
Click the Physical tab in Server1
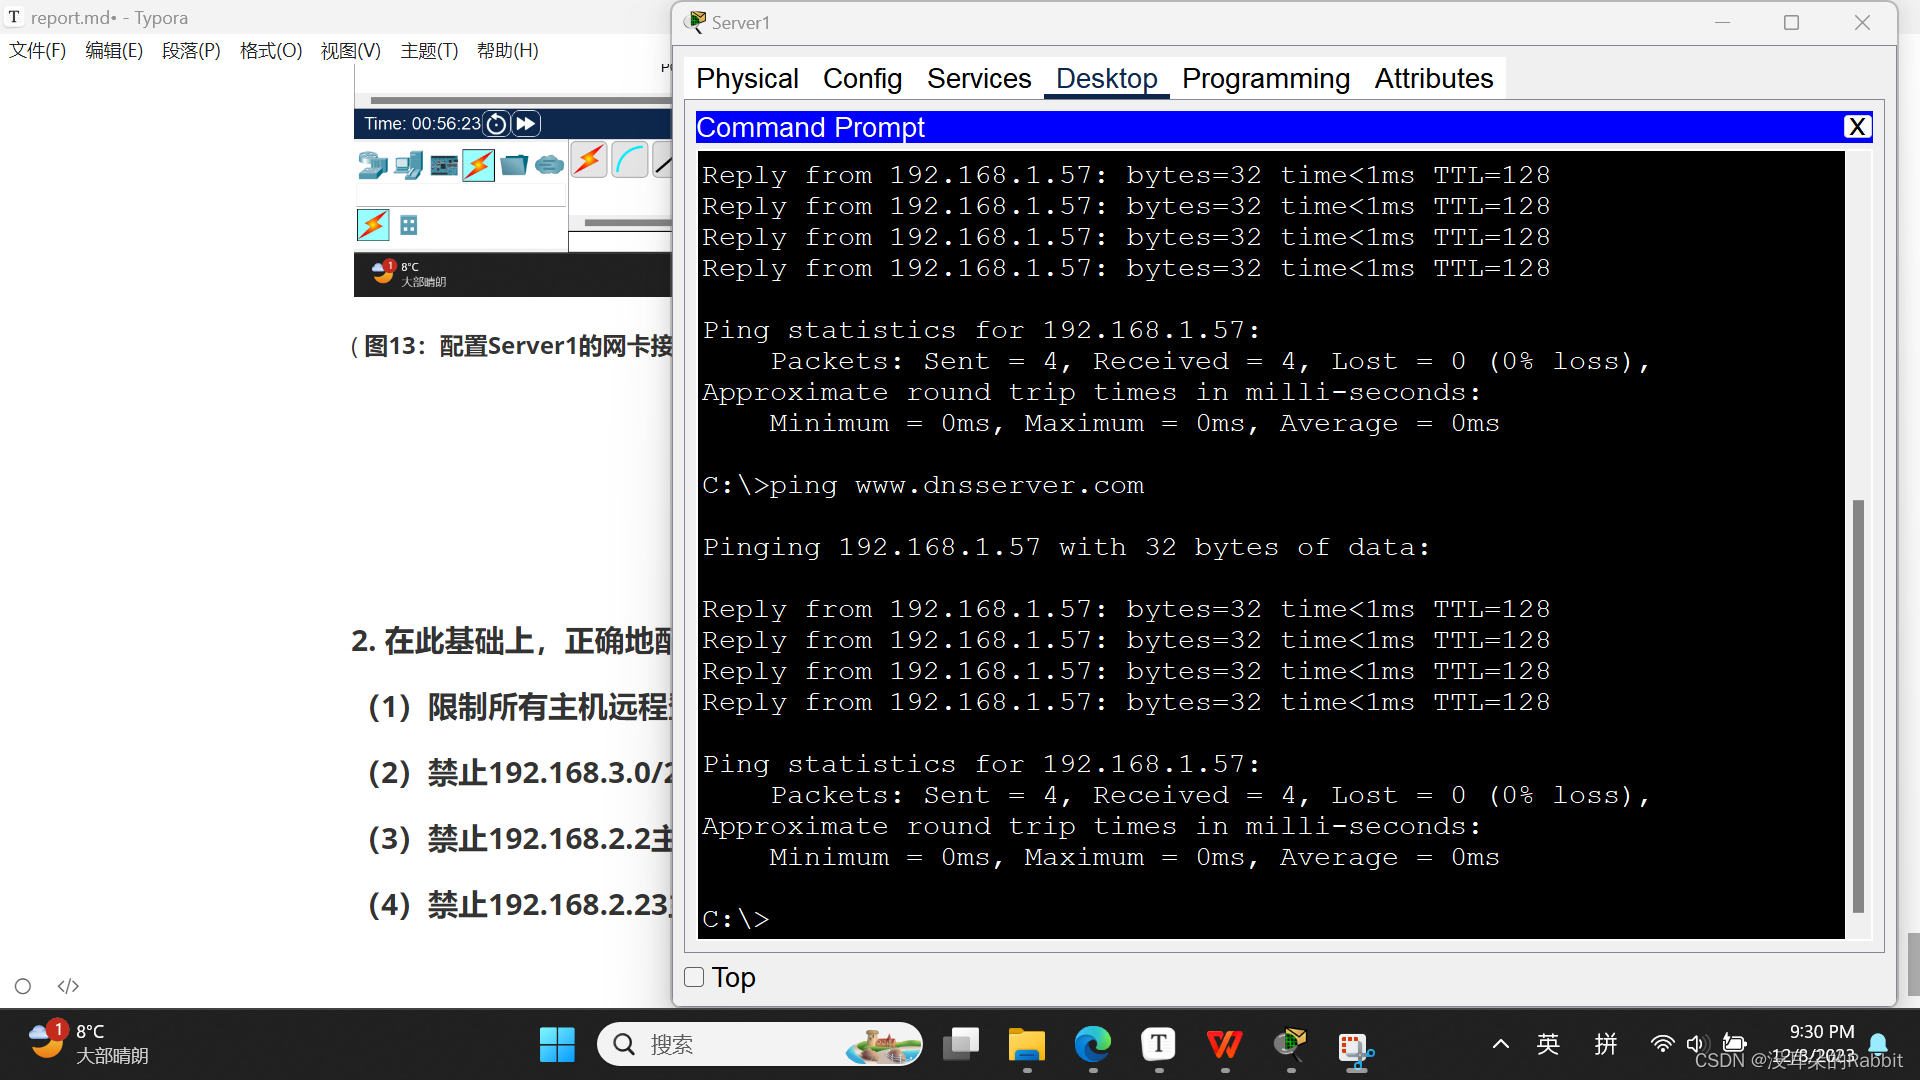pyautogui.click(x=748, y=78)
